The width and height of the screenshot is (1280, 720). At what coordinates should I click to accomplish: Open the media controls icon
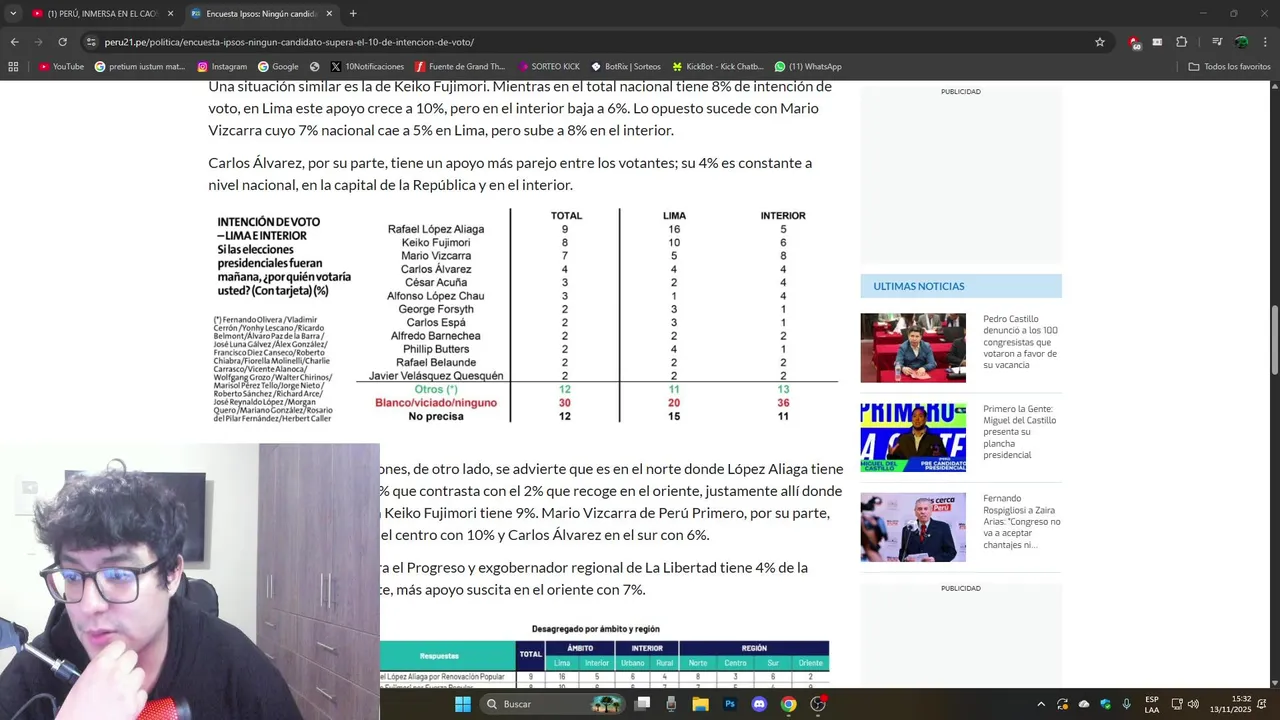point(1217,42)
